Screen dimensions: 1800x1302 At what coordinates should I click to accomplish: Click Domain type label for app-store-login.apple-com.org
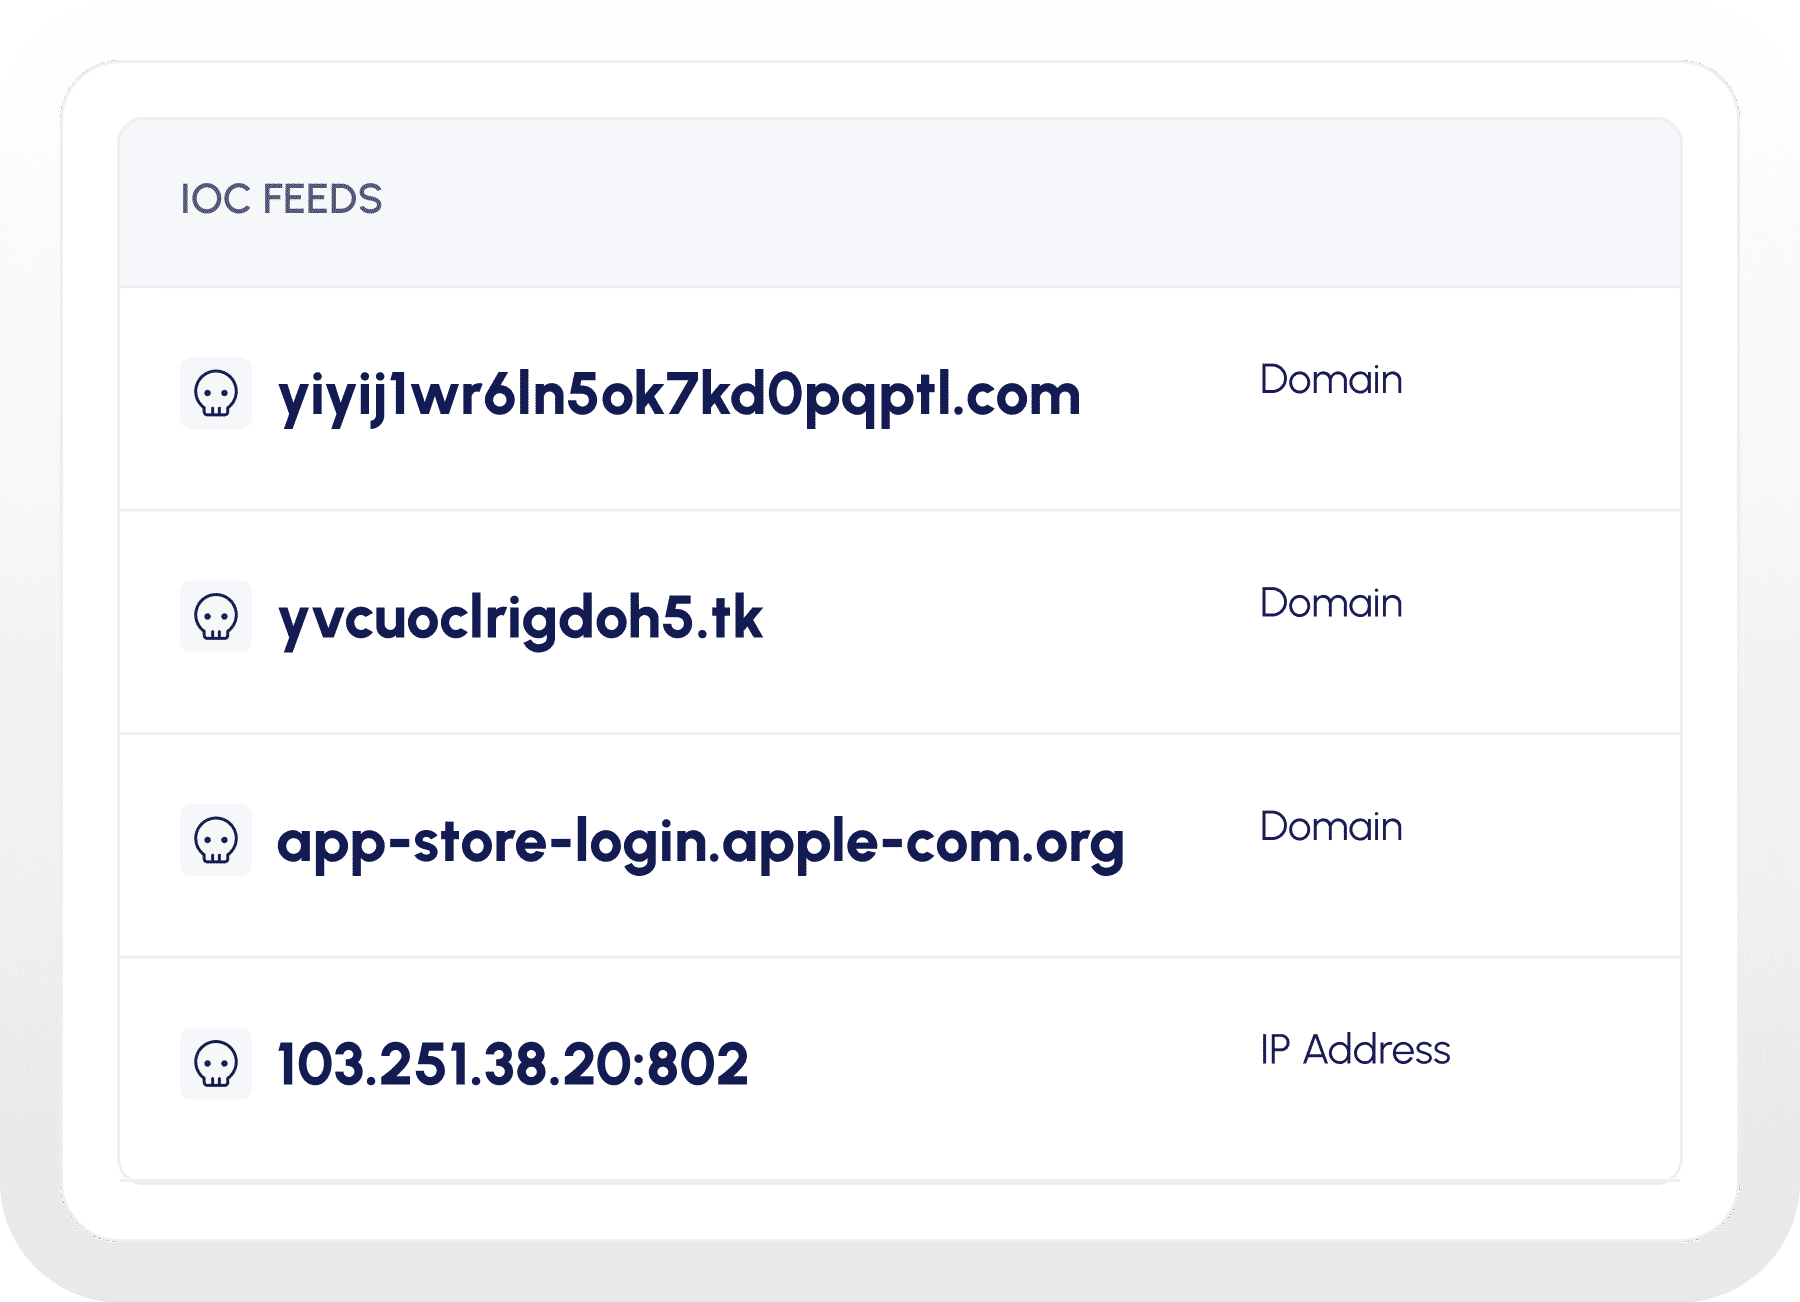pyautogui.click(x=1331, y=827)
